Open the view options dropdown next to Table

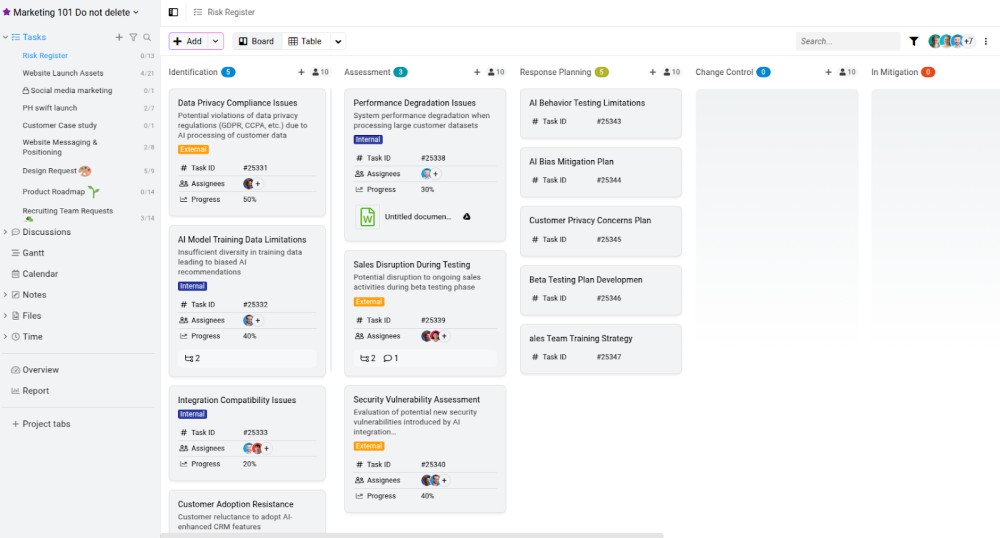(x=338, y=41)
